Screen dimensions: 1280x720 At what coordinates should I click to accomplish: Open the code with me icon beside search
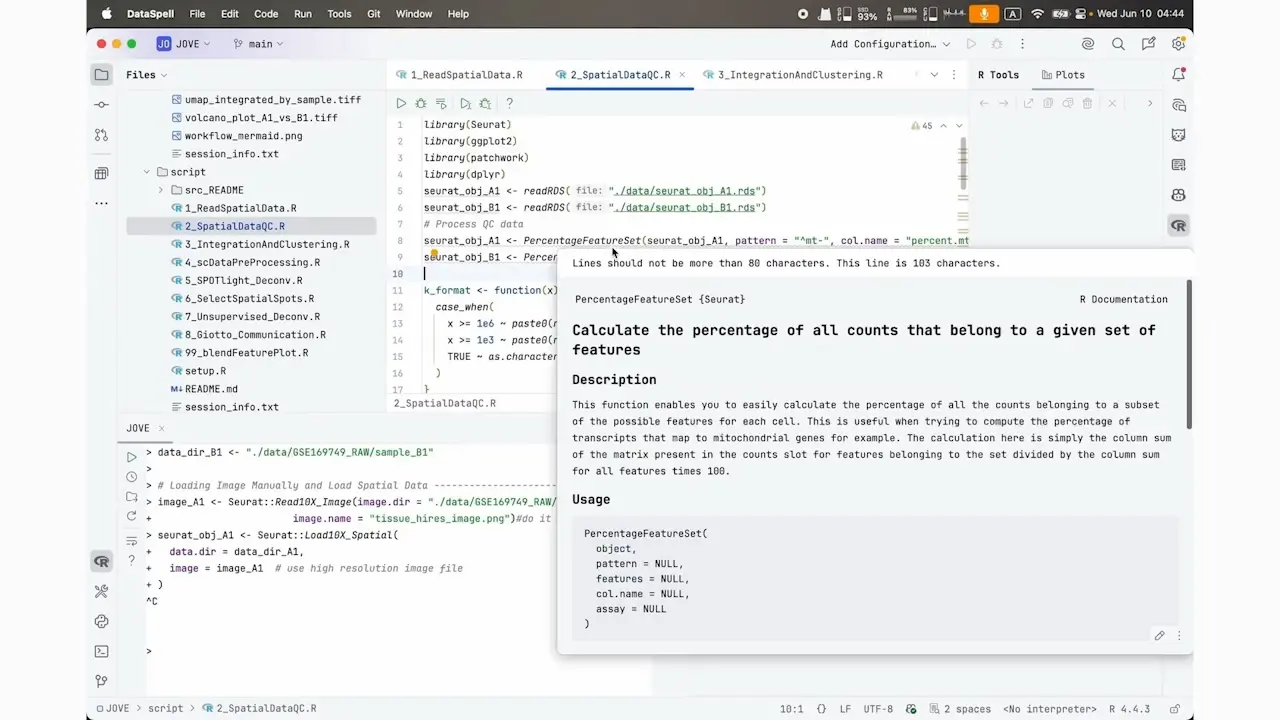[x=1149, y=44]
